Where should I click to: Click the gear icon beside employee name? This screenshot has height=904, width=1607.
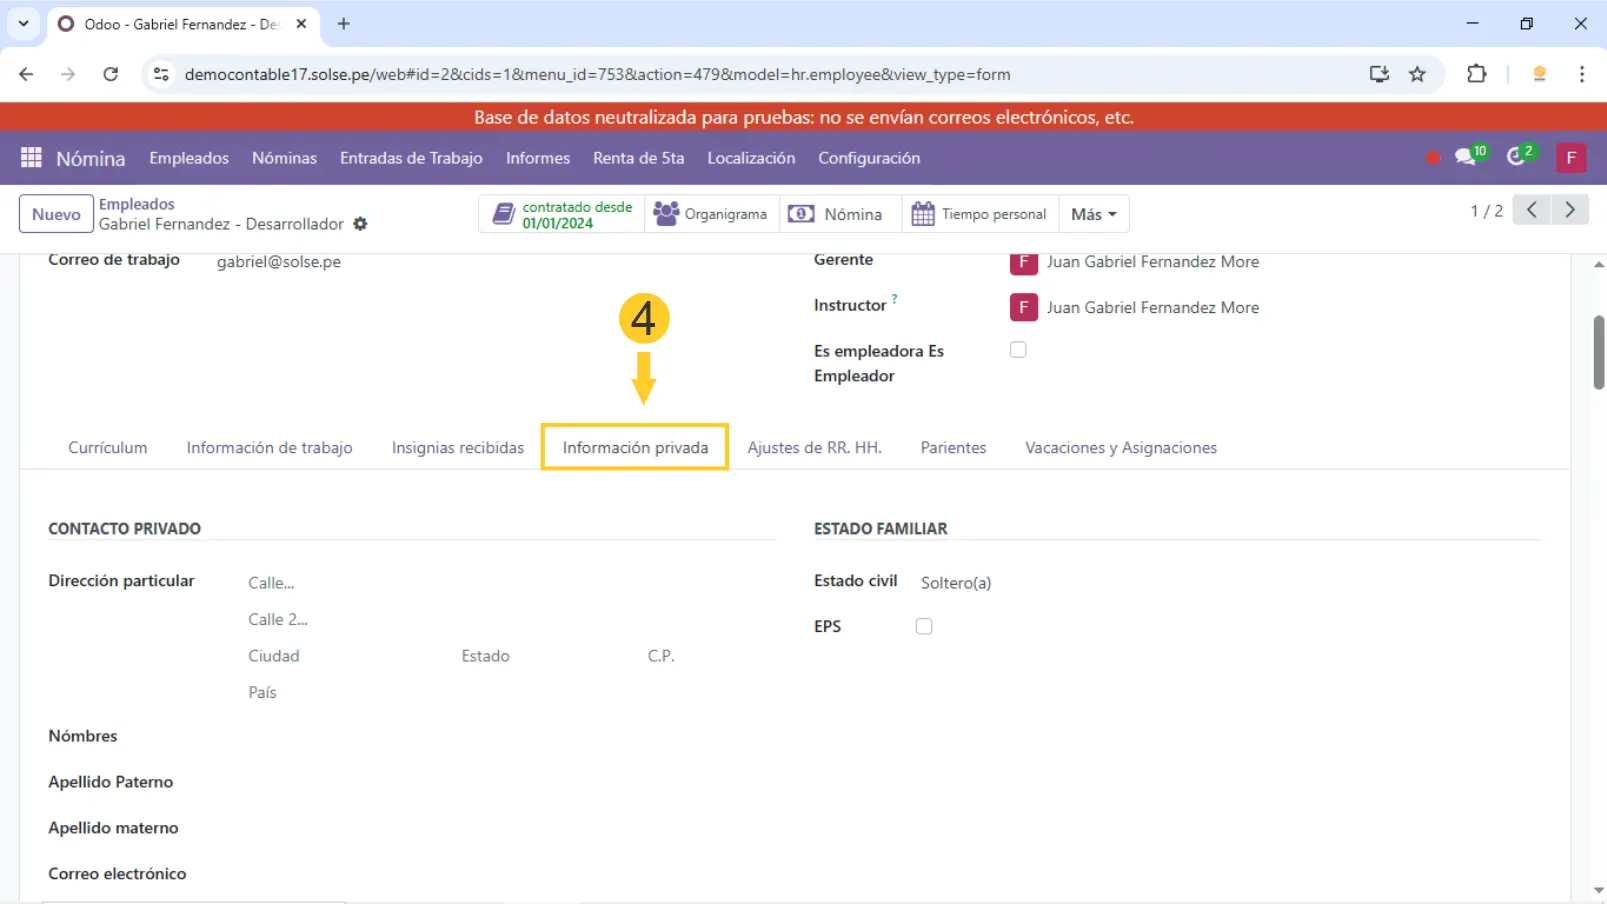(x=360, y=224)
